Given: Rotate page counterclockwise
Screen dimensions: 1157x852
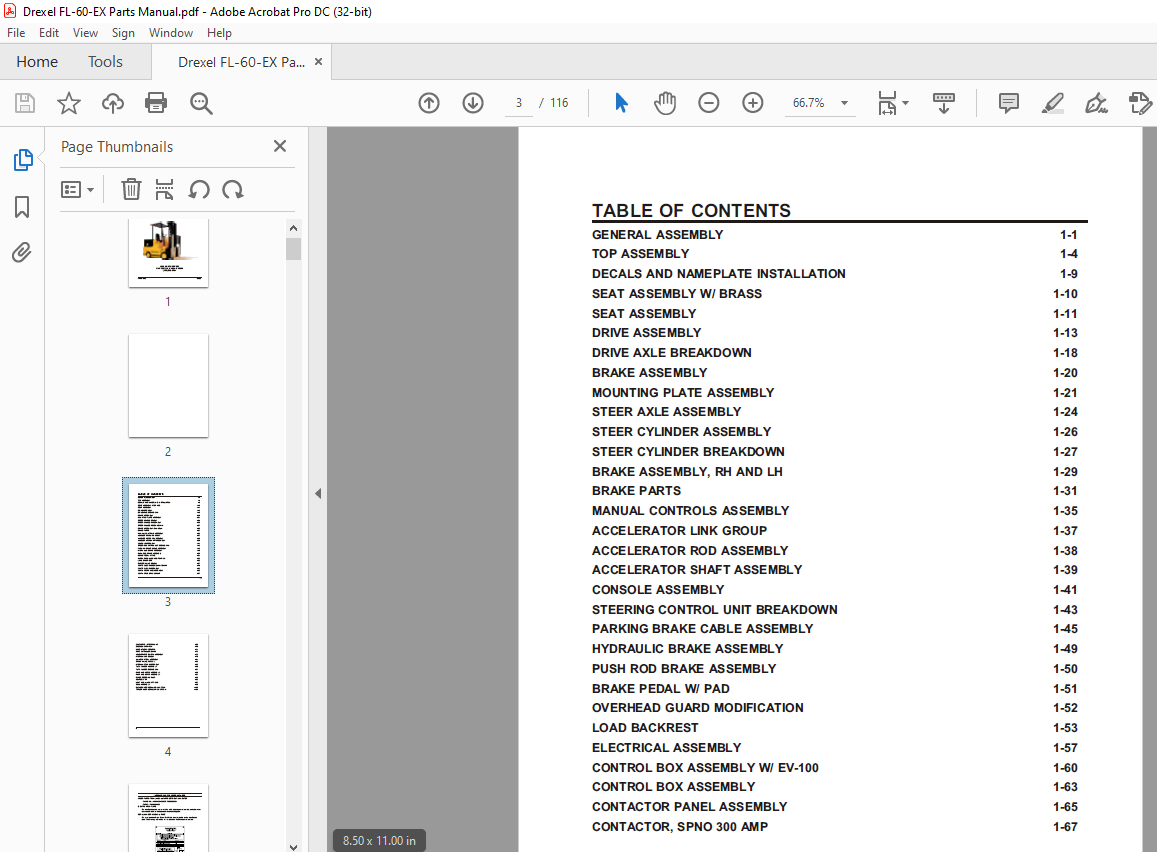Looking at the screenshot, I should coord(198,190).
